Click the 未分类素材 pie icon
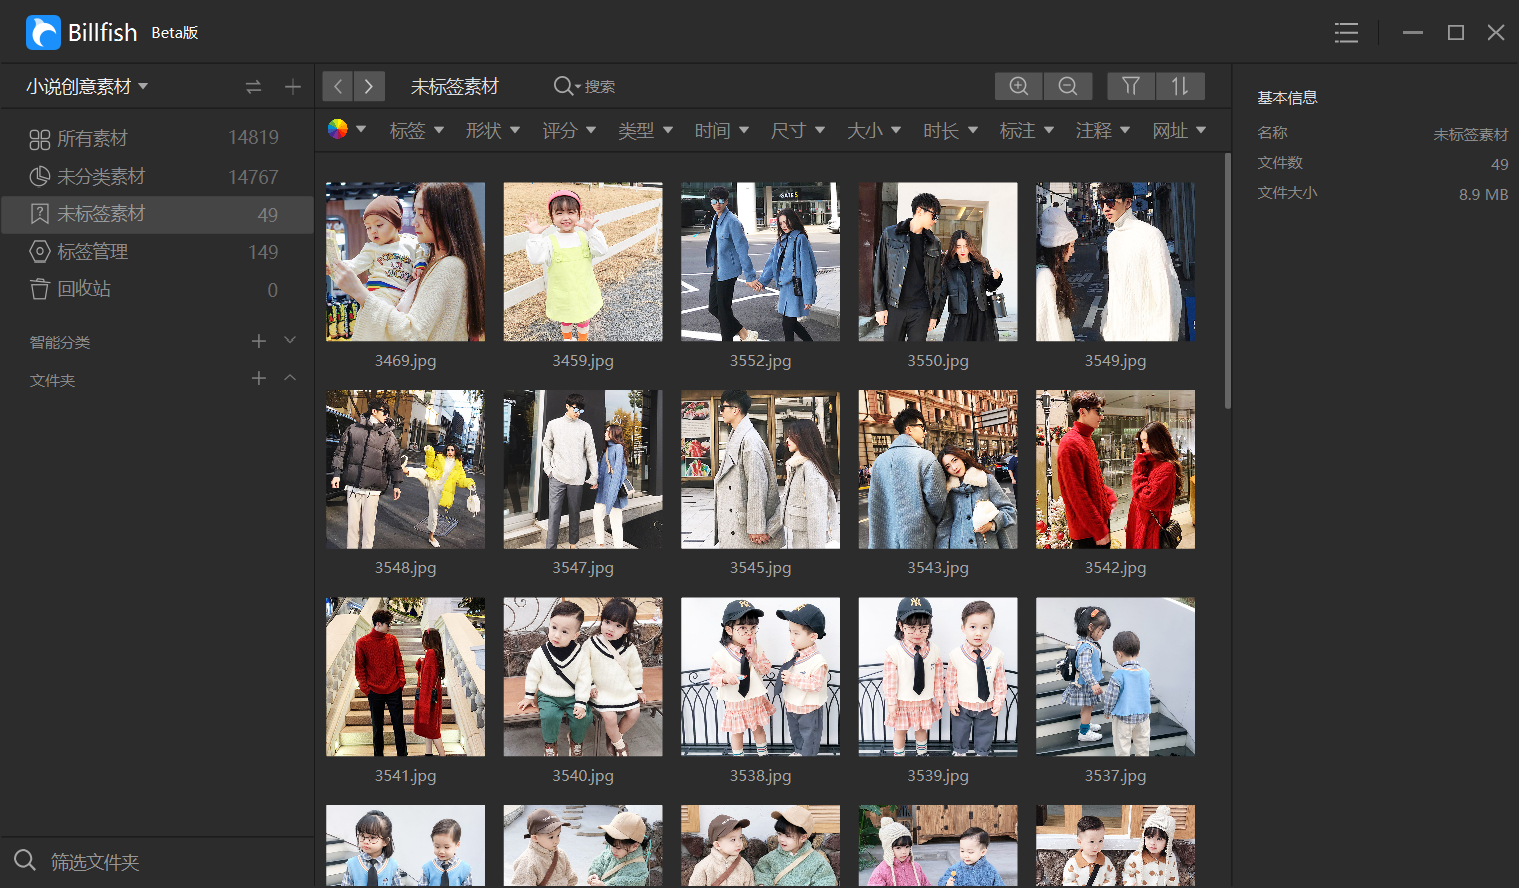 [x=39, y=176]
